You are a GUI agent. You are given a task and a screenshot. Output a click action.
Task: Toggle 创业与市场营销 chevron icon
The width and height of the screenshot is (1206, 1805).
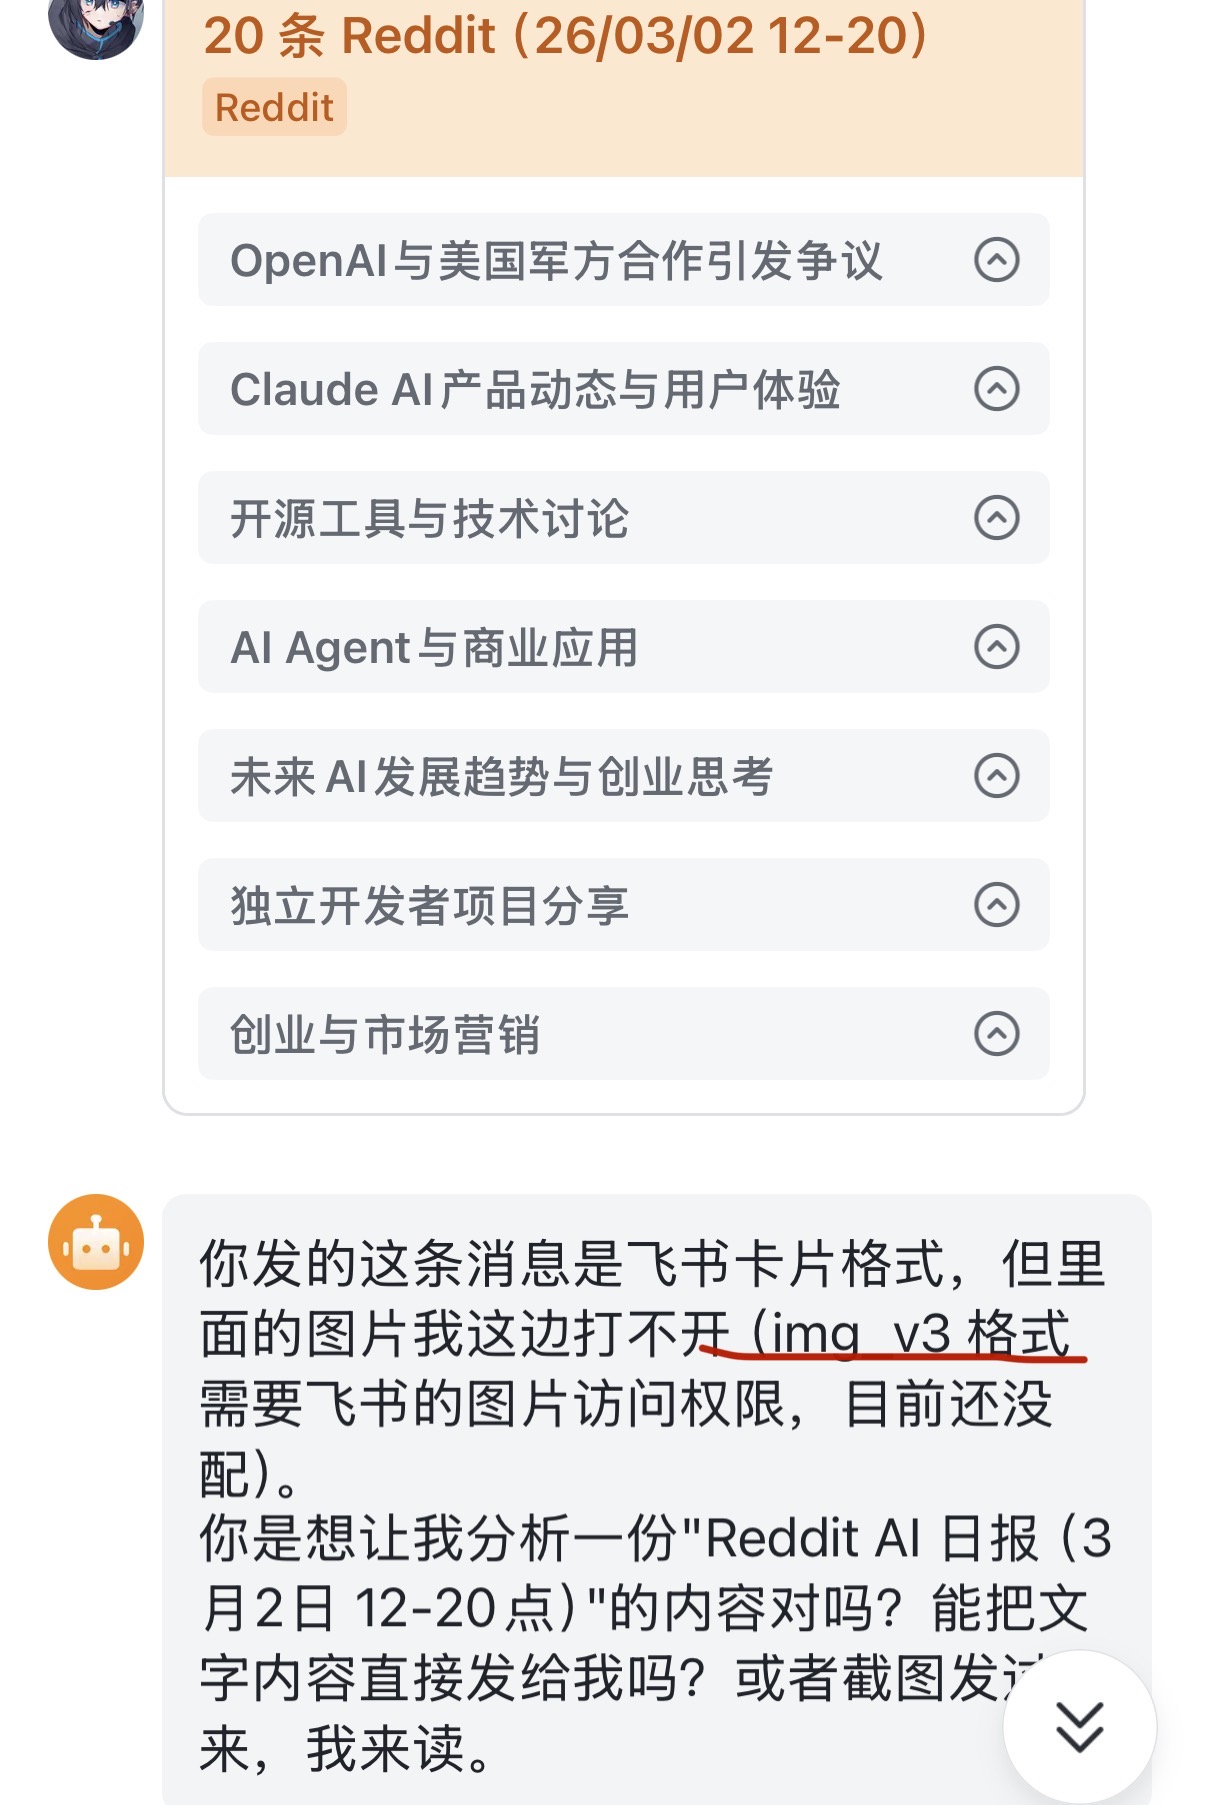coord(996,1034)
